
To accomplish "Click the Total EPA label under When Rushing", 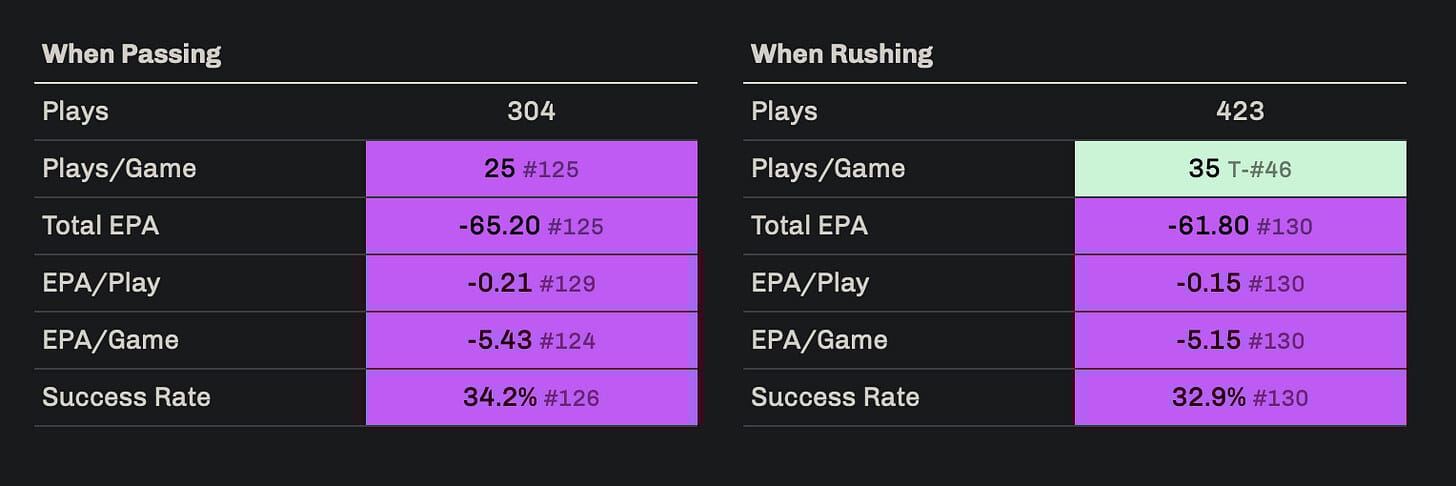I will [x=809, y=226].
